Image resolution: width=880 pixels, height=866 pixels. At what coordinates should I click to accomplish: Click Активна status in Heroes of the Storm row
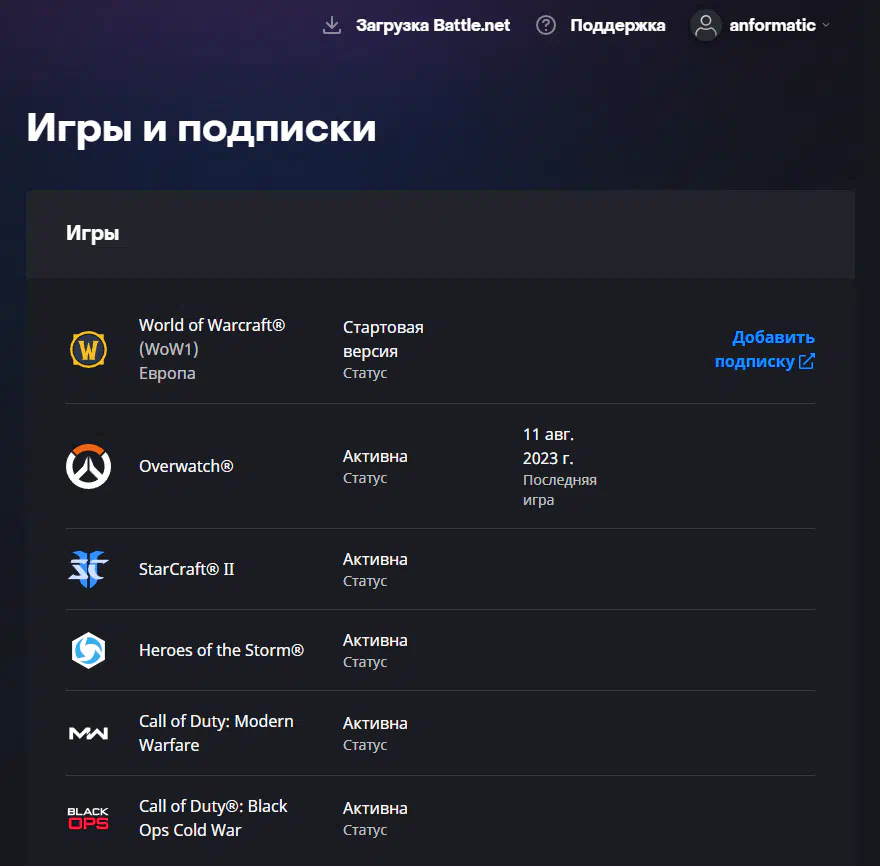point(375,640)
